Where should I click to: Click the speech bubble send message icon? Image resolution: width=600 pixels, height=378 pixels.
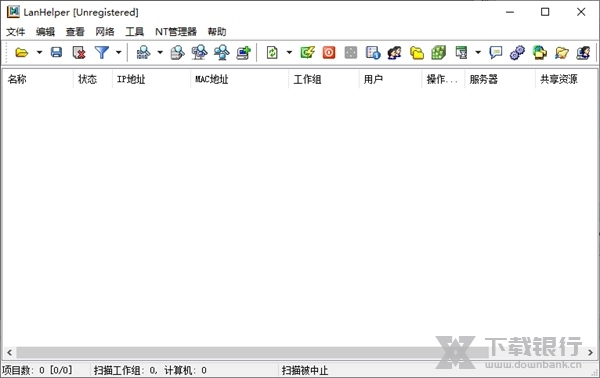pos(496,52)
